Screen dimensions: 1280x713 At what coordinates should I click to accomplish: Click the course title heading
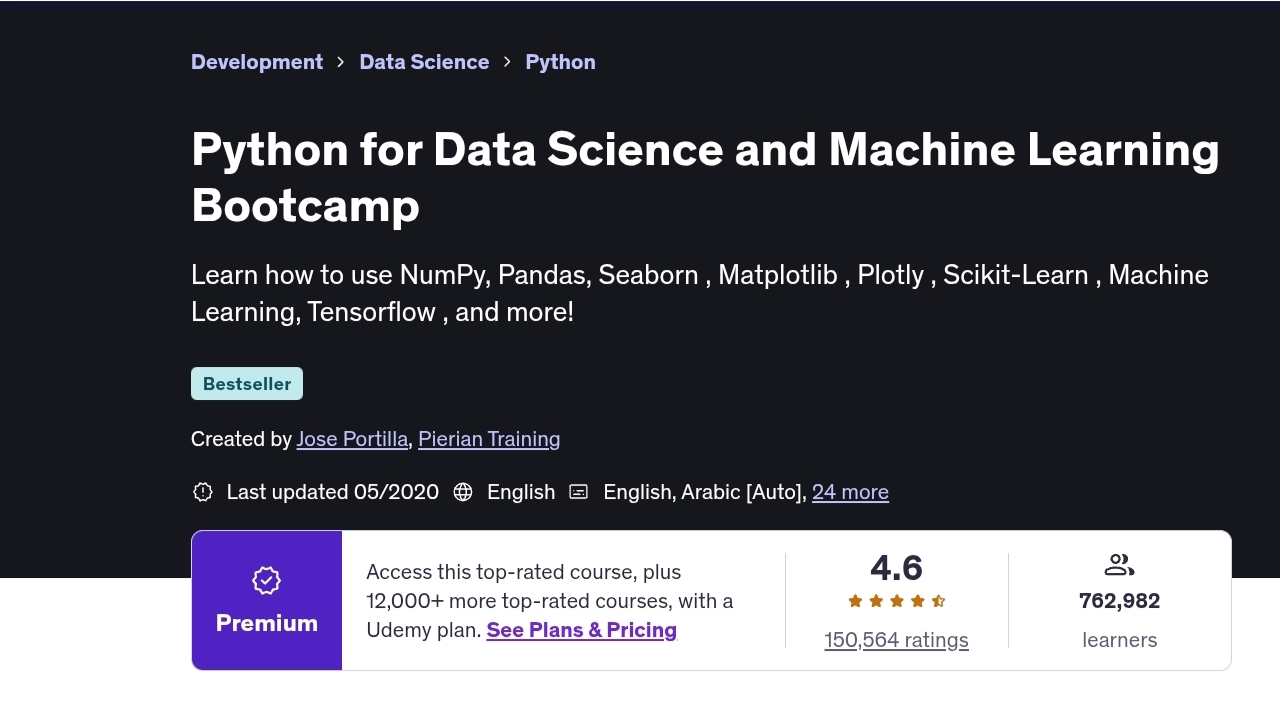pyautogui.click(x=705, y=177)
